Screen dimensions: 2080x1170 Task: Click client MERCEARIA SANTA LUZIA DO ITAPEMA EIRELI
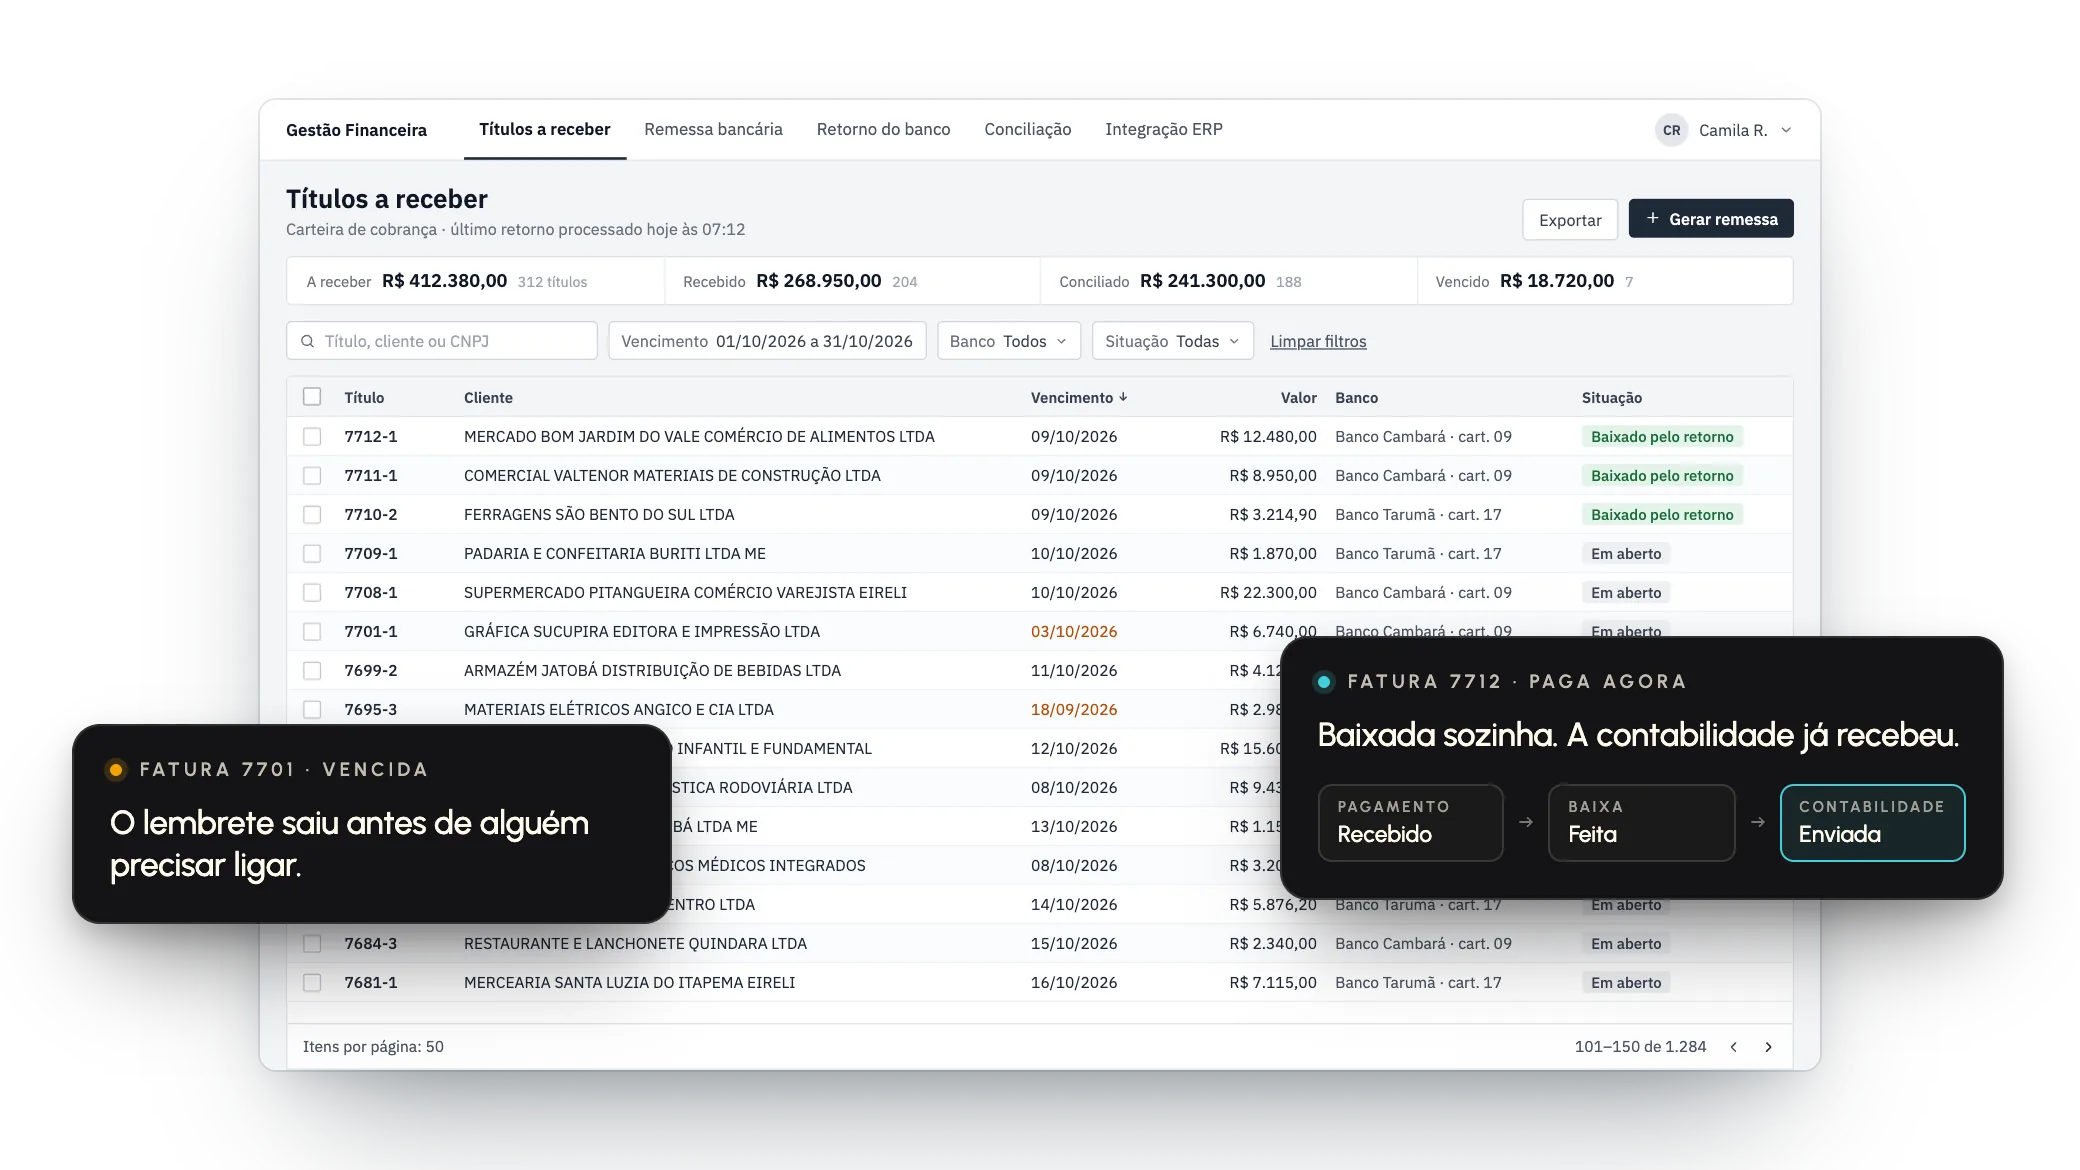click(629, 982)
